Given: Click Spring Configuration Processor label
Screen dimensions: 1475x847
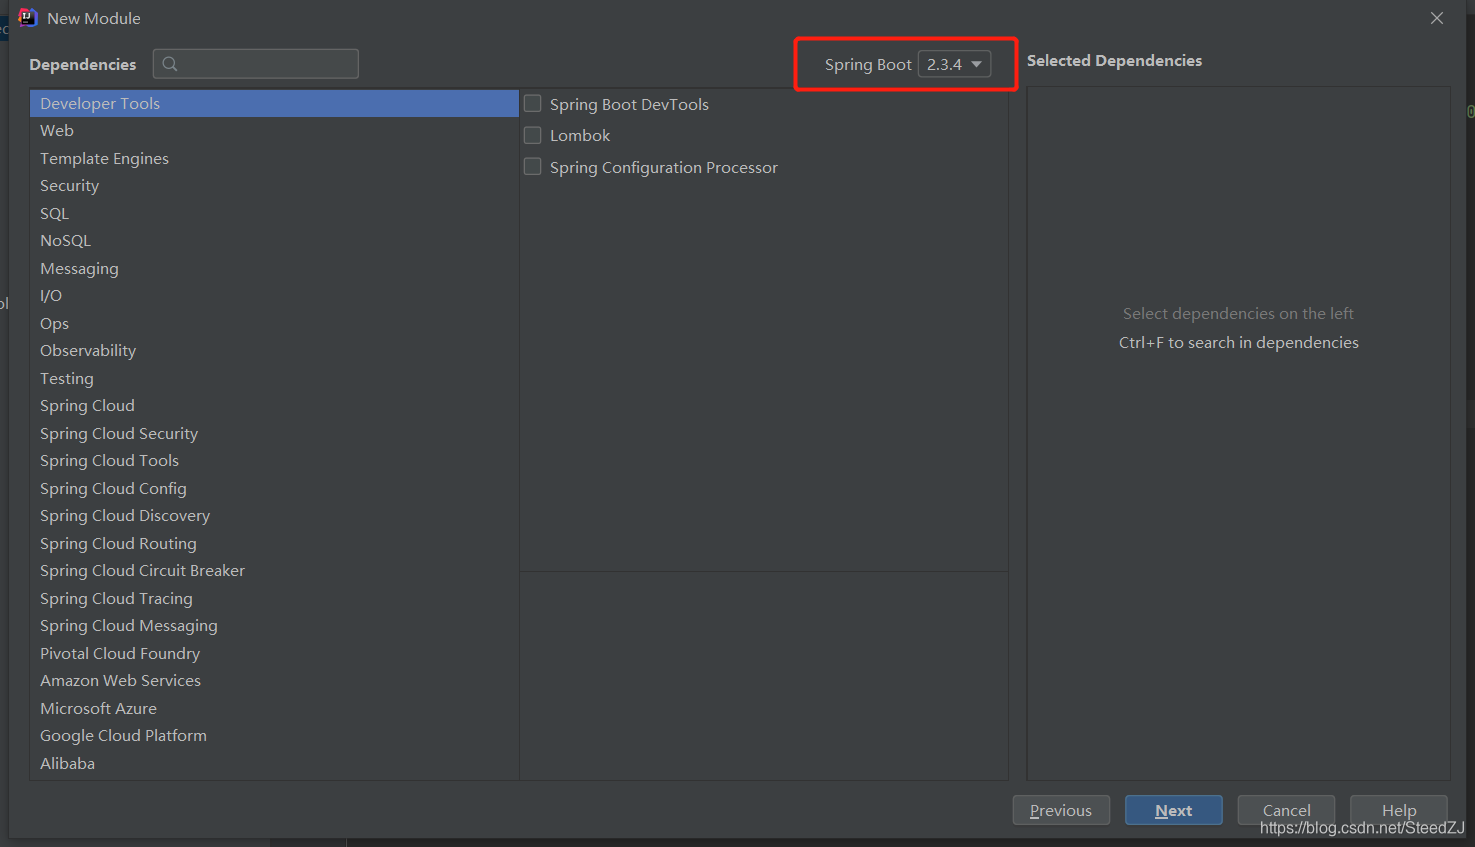Looking at the screenshot, I should coord(664,167).
